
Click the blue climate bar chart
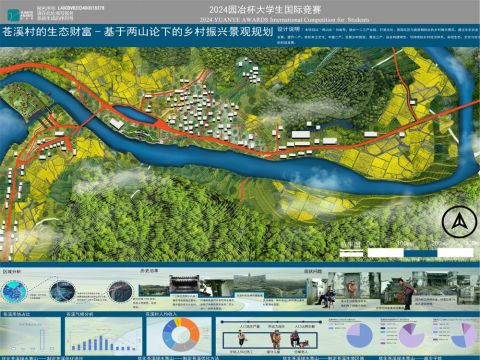pos(103,343)
